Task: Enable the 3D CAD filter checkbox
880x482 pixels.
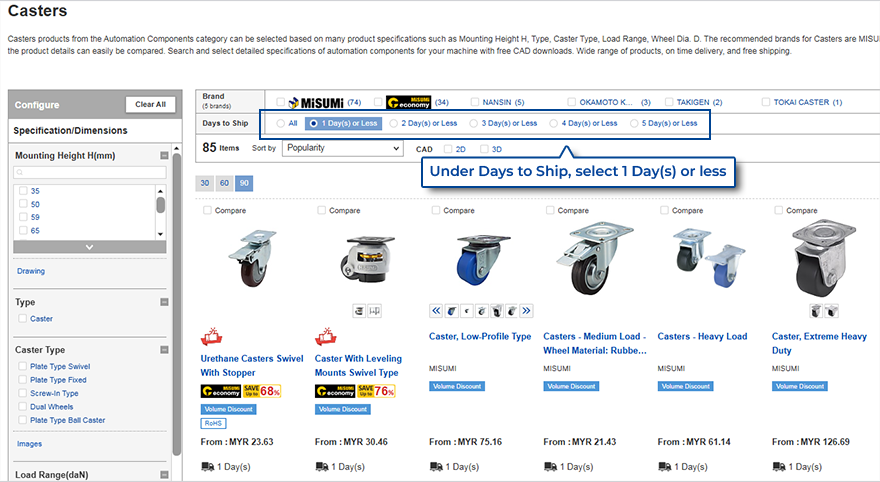Action: pos(484,149)
